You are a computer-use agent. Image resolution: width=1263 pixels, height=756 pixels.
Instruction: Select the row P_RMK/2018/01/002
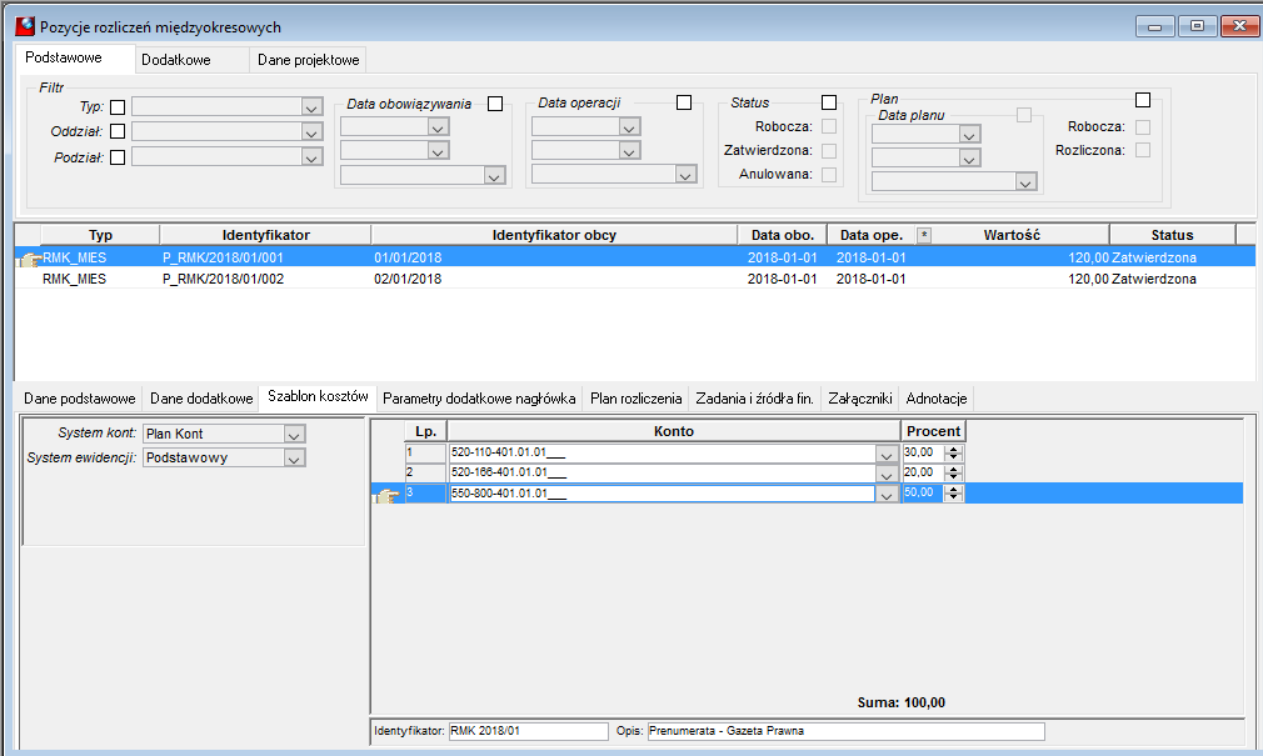pyautogui.click(x=635, y=279)
